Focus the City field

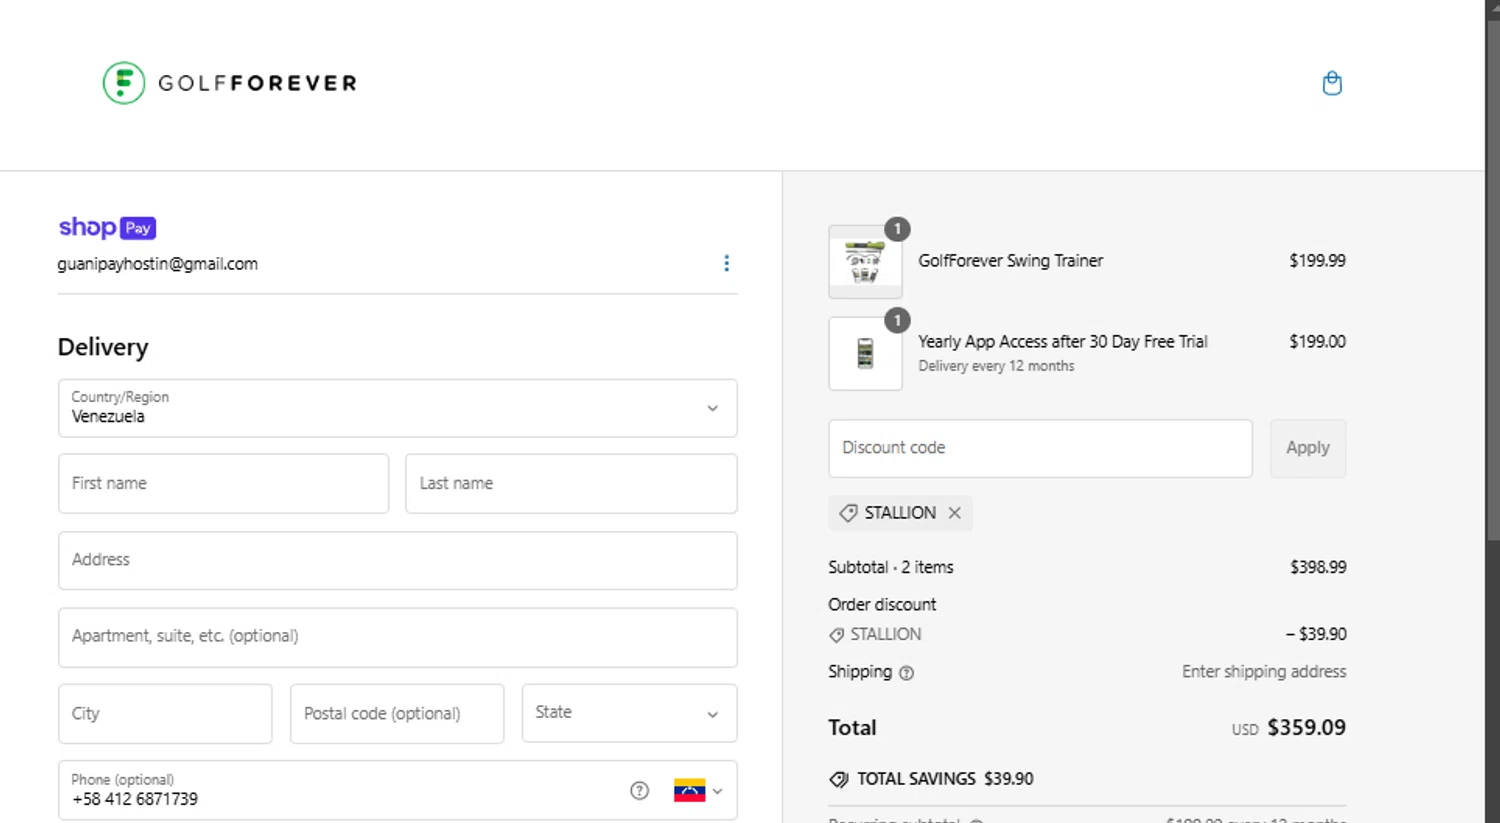pos(165,714)
